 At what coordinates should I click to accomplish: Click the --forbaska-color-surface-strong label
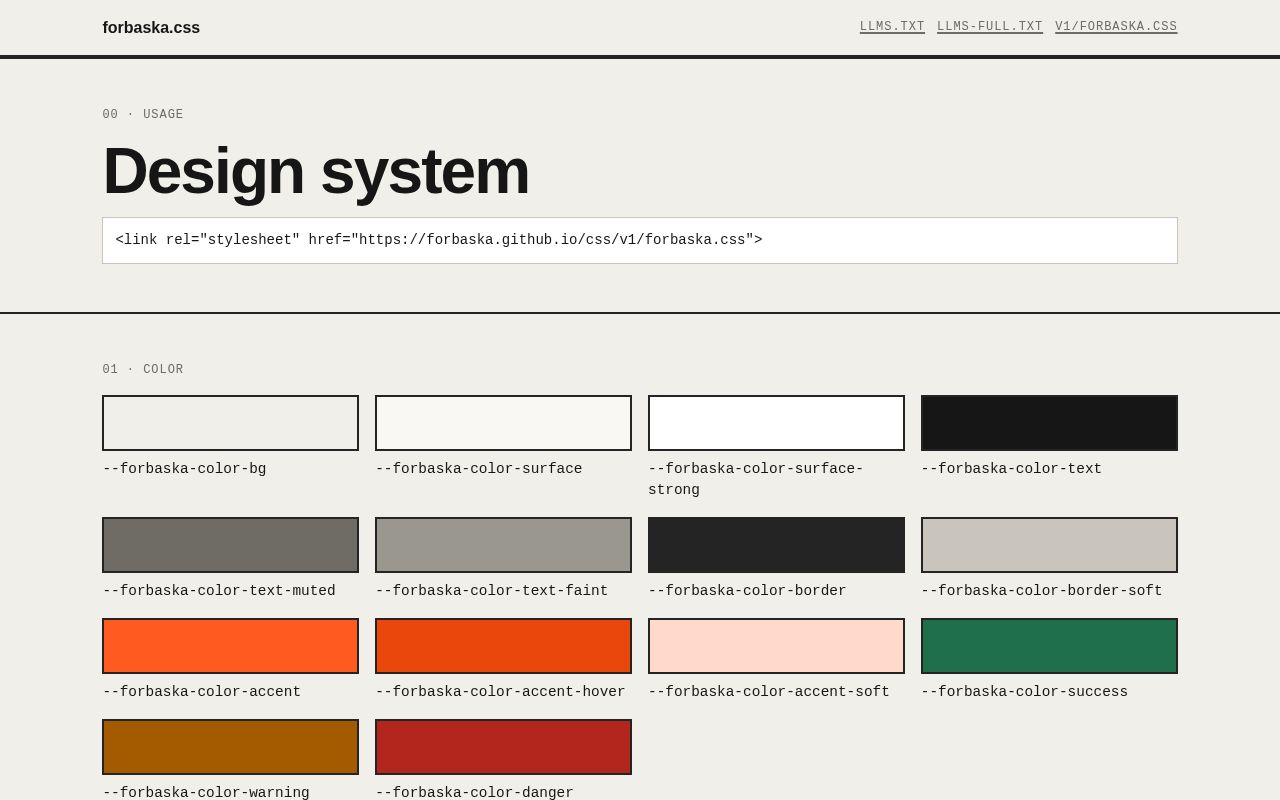756,479
